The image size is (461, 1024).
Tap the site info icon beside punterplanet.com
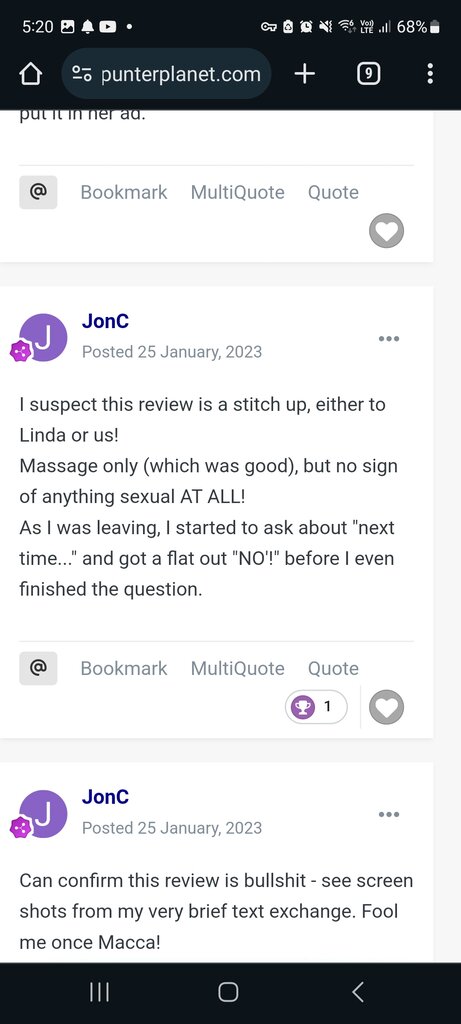click(x=82, y=74)
